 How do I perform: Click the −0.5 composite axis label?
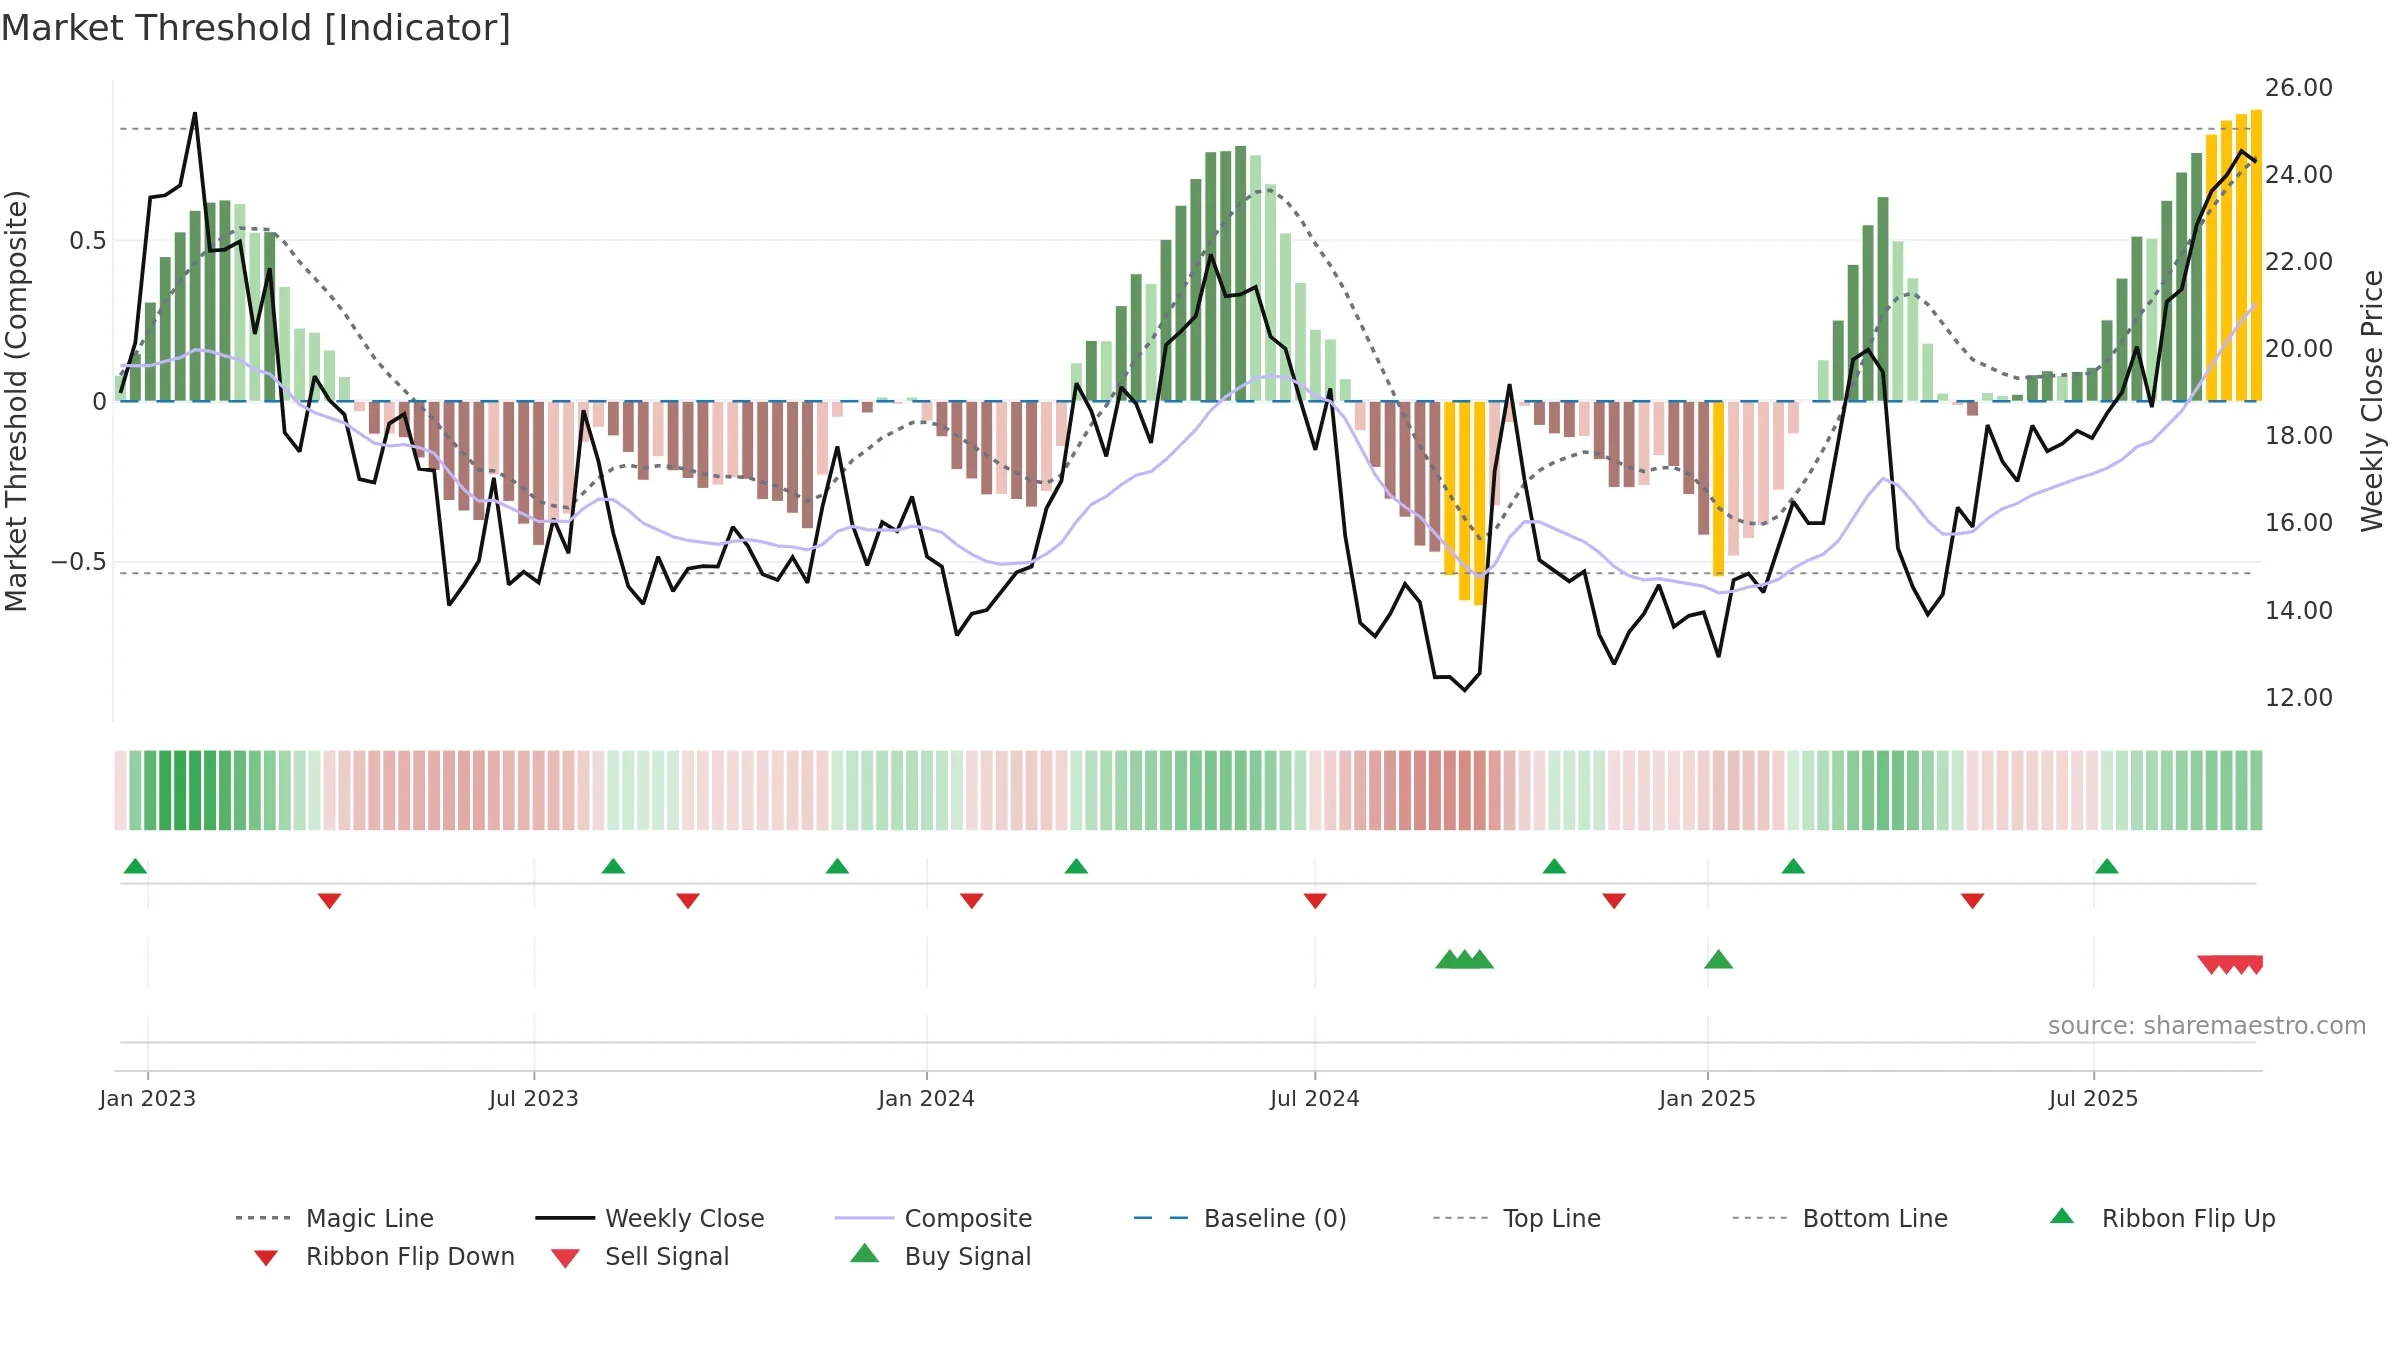(79, 562)
